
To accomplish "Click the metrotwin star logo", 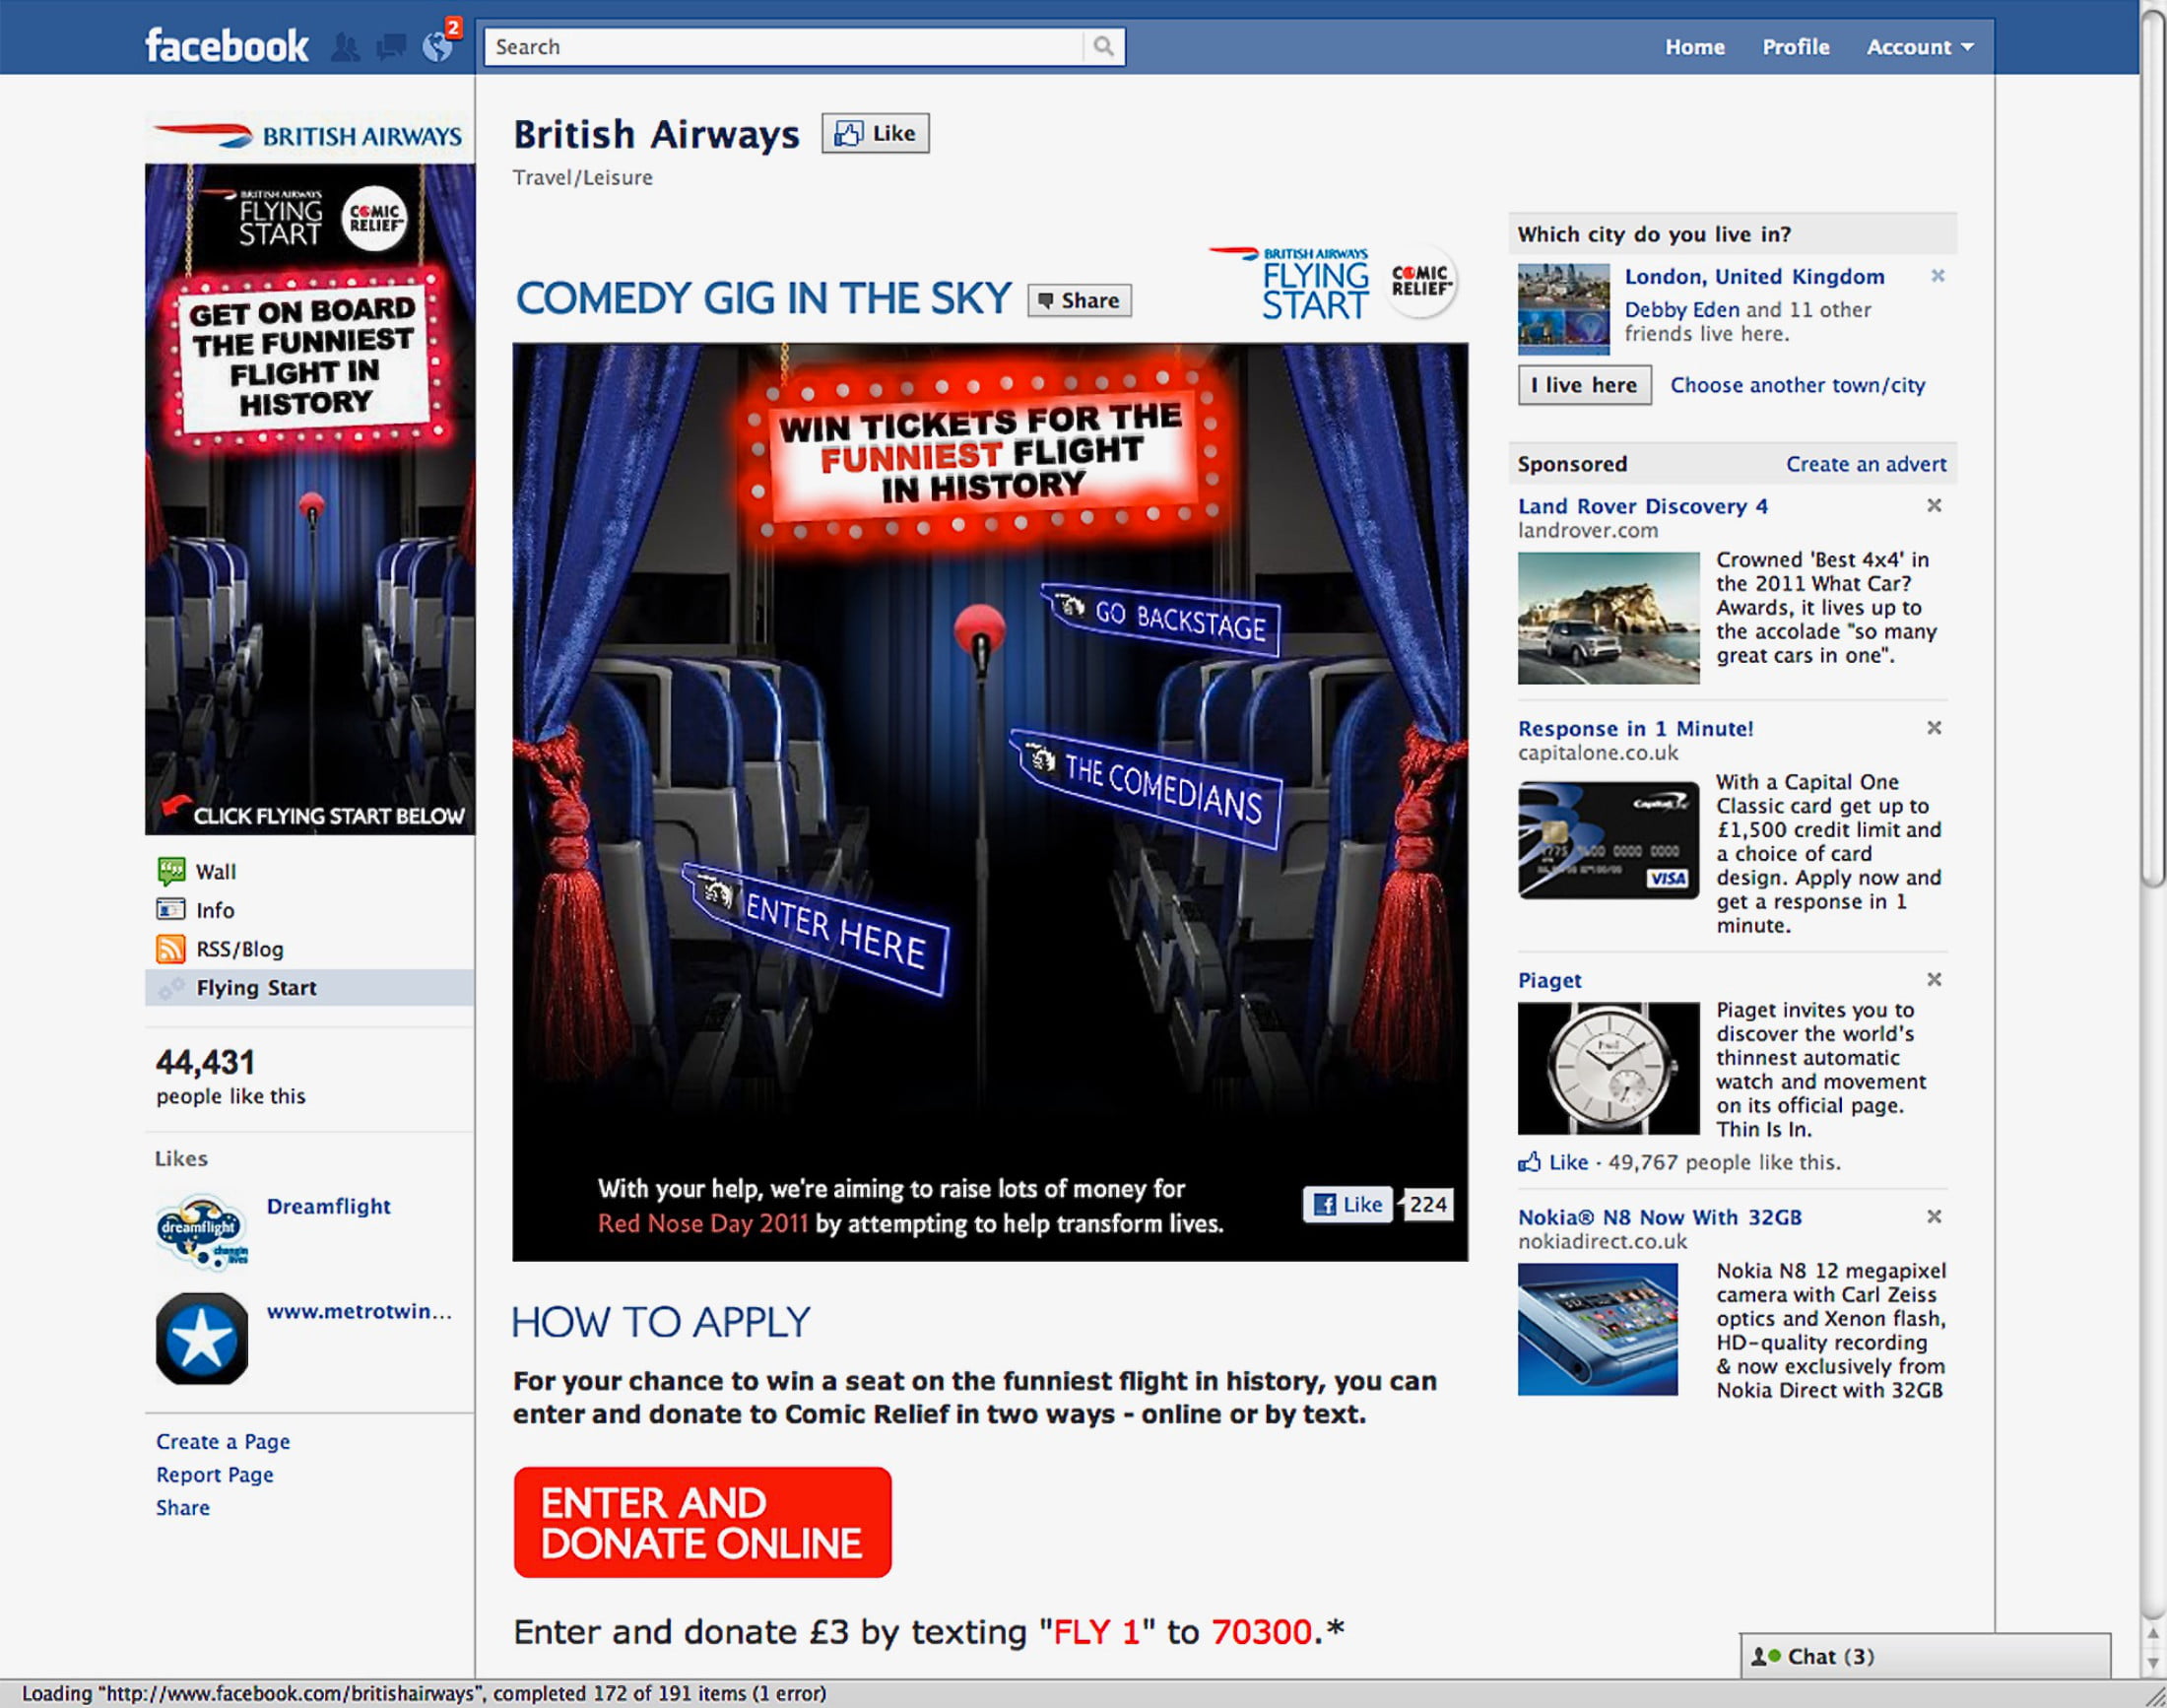I will point(202,1339).
